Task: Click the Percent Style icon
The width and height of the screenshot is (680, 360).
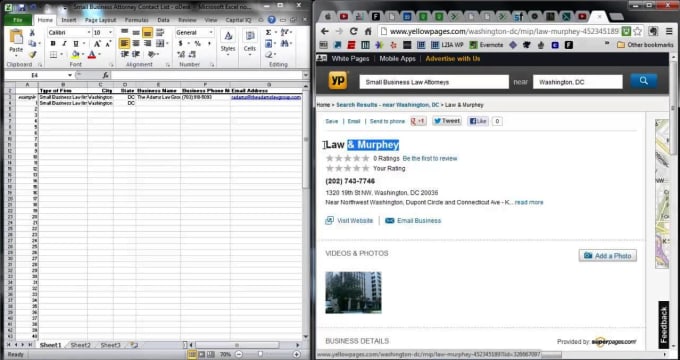Action: [x=197, y=43]
